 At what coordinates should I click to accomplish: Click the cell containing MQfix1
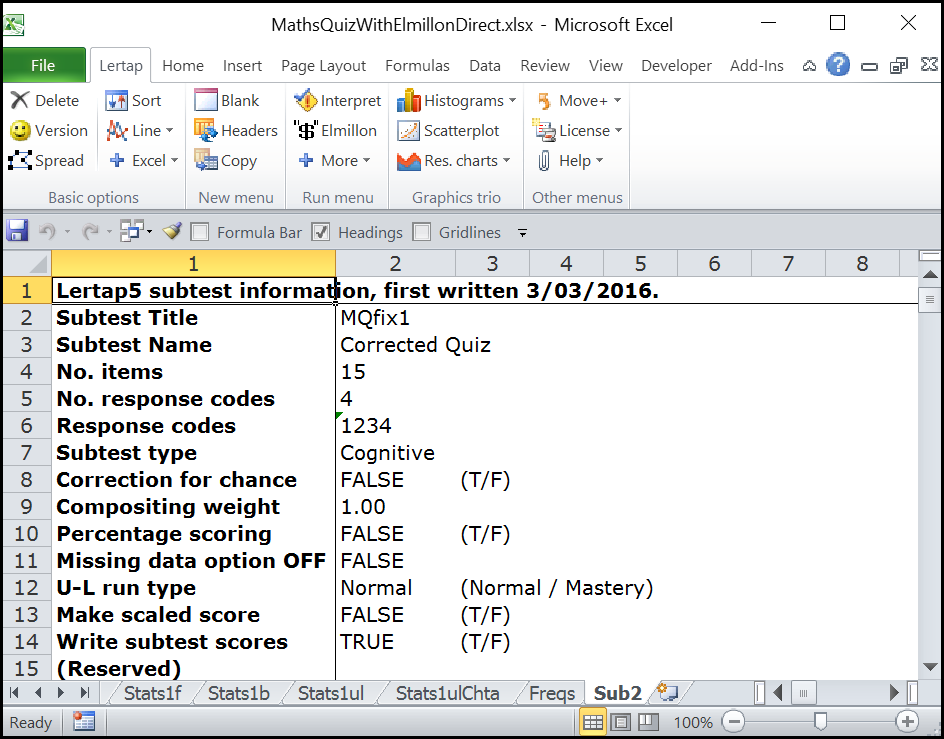coord(395,317)
